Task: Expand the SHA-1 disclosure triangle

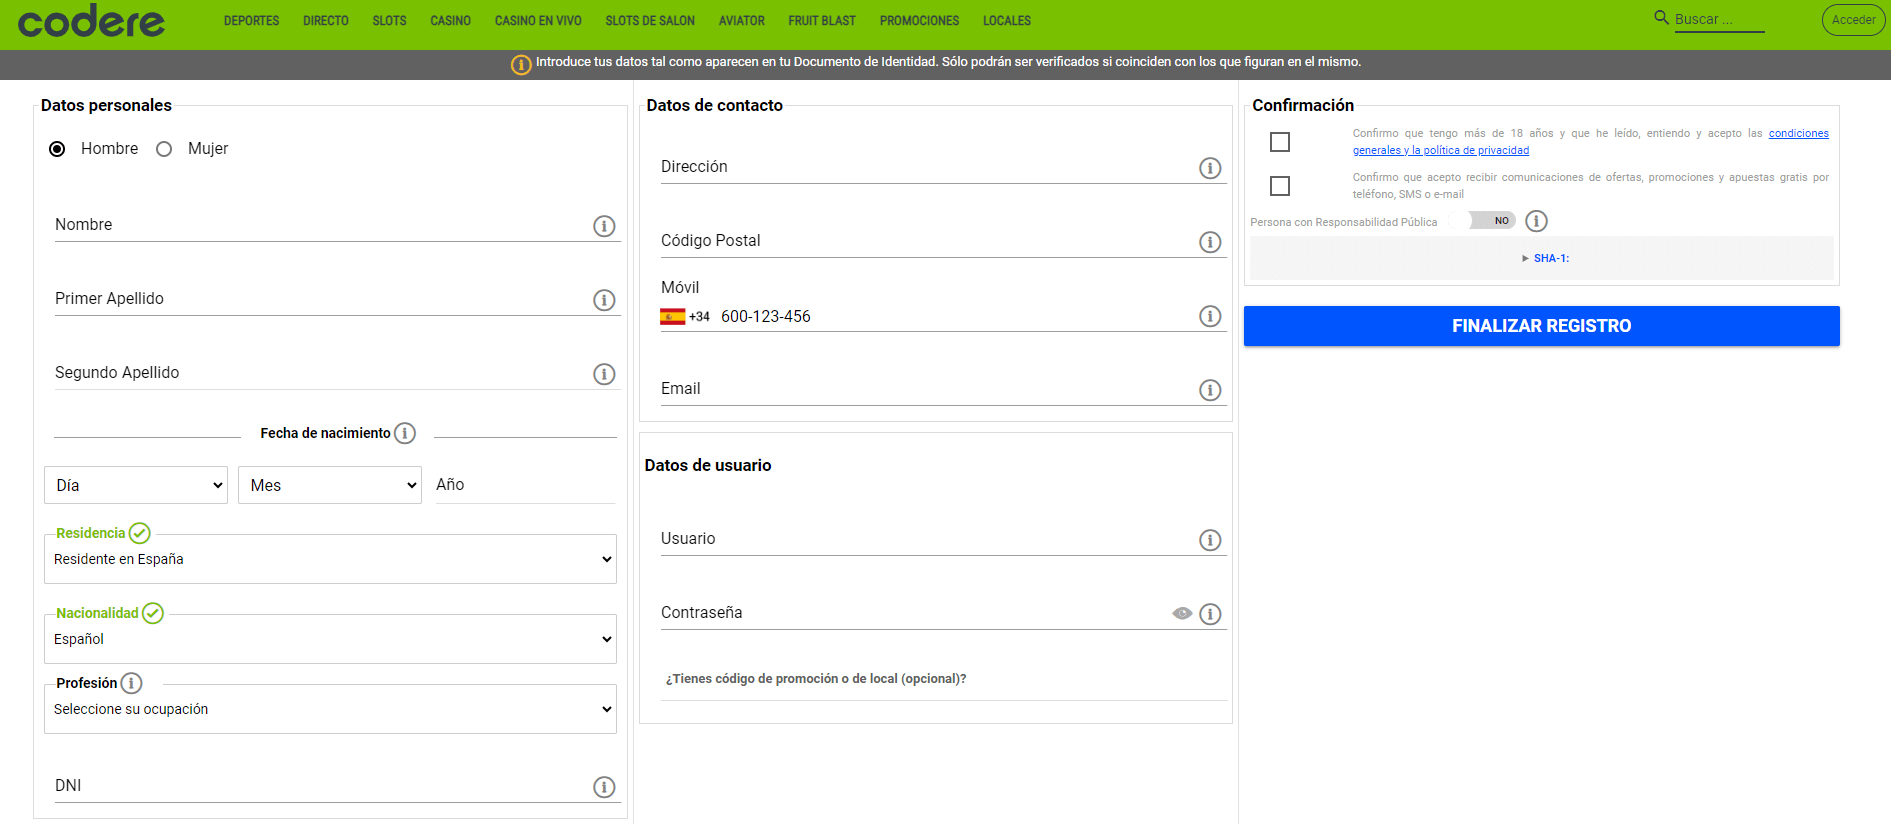Action: [1526, 258]
